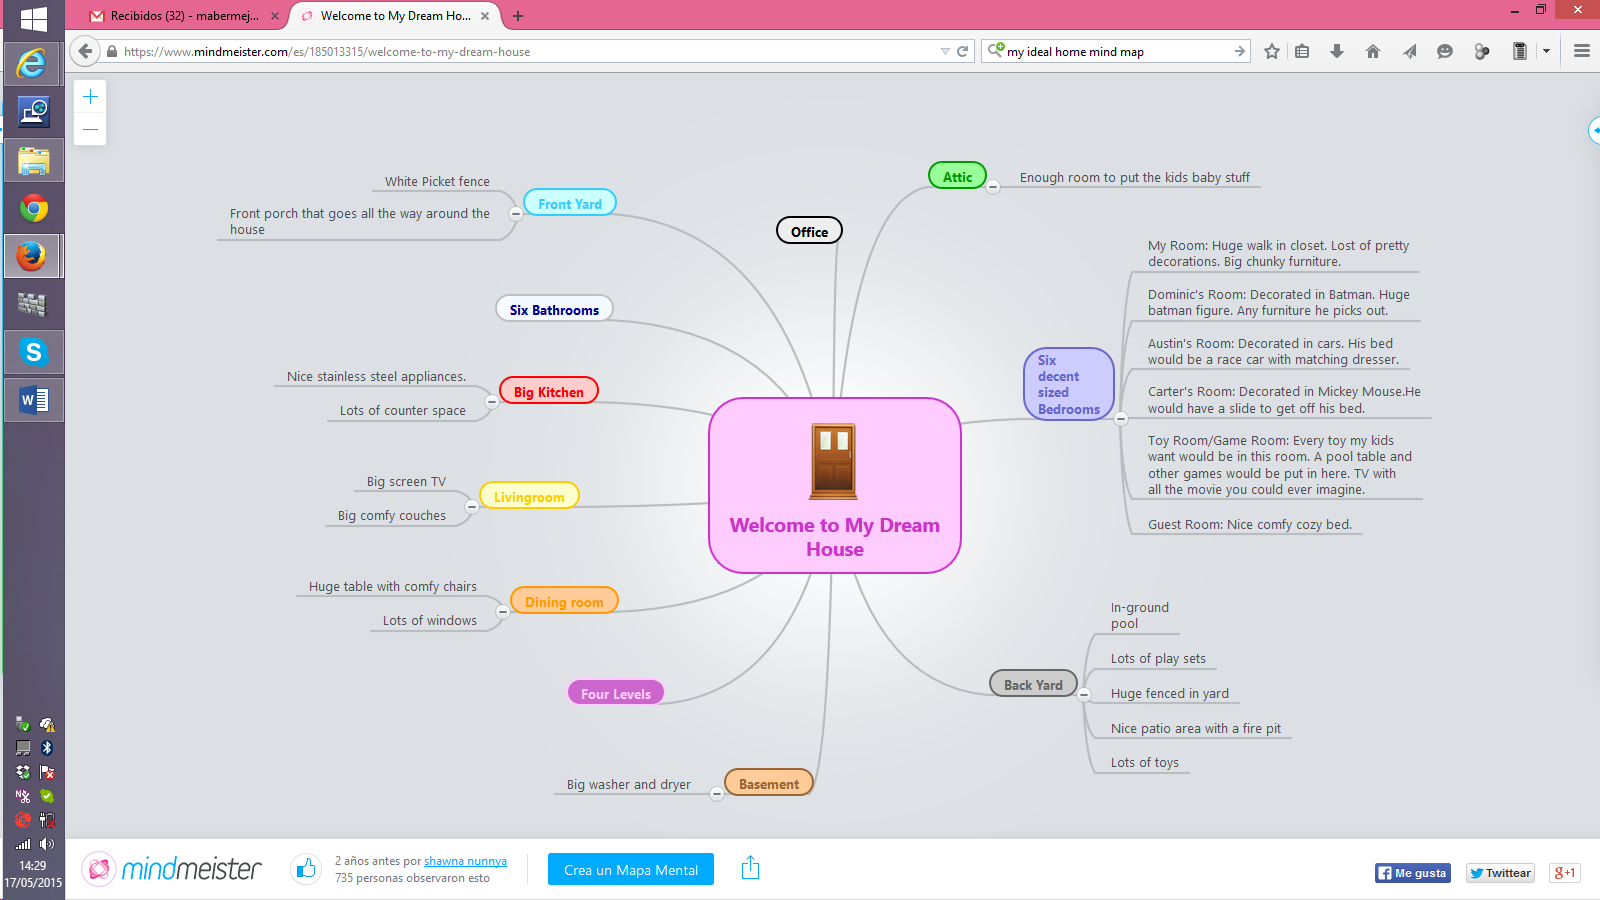Open the Firefox Hello smiley icon

(x=1444, y=51)
